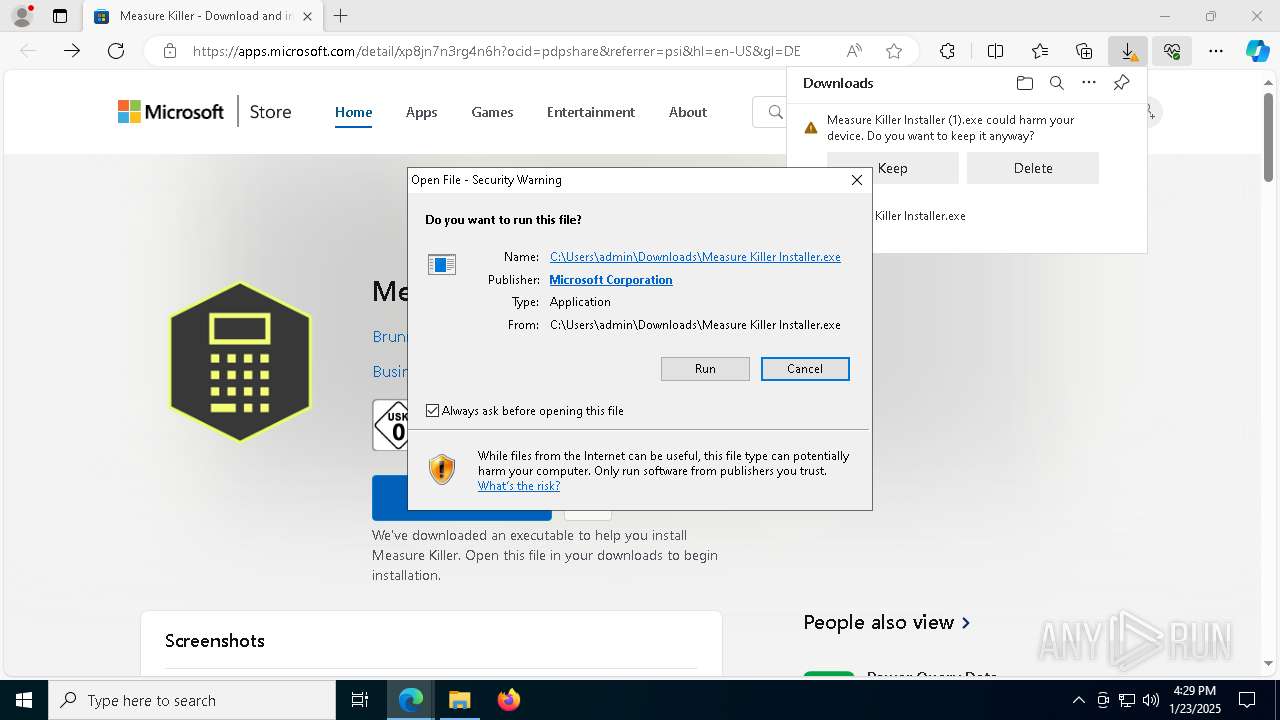Click the taskbar search box

click(192, 700)
